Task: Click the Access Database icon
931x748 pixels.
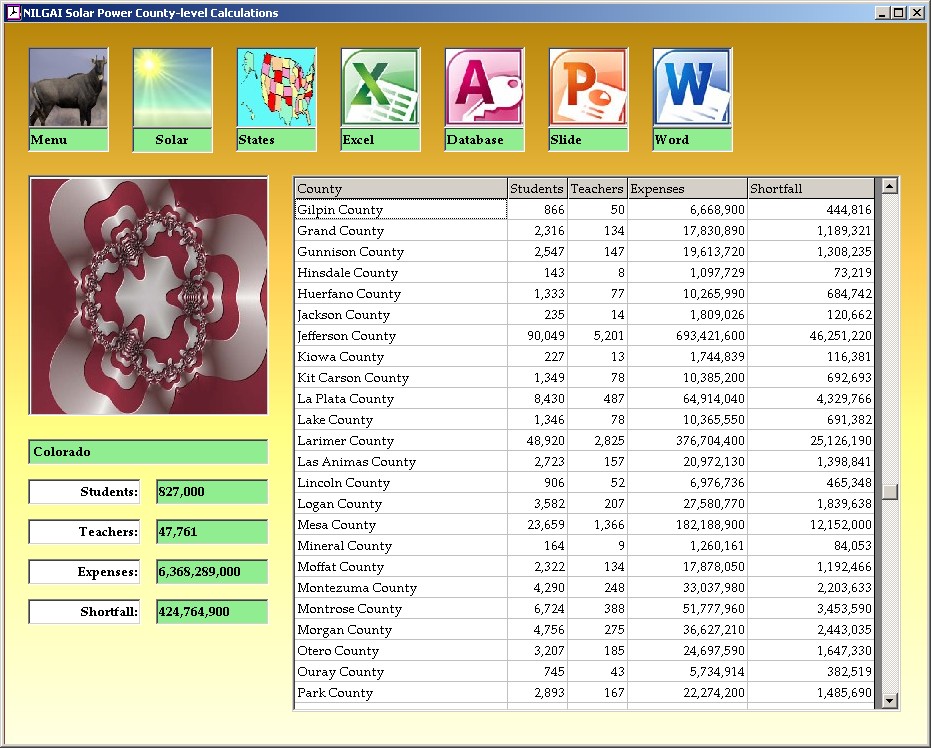Action: click(484, 88)
